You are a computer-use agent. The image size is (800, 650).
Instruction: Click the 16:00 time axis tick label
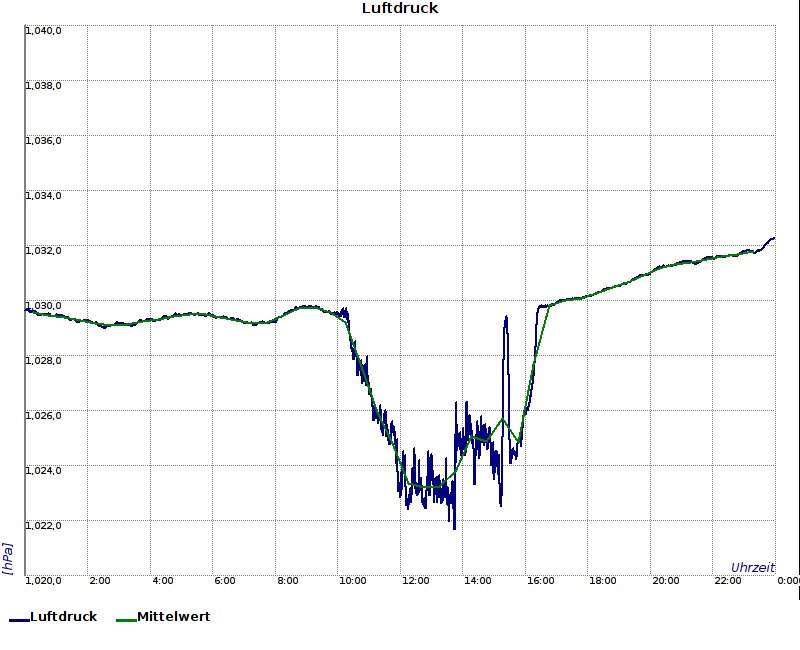pos(541,581)
